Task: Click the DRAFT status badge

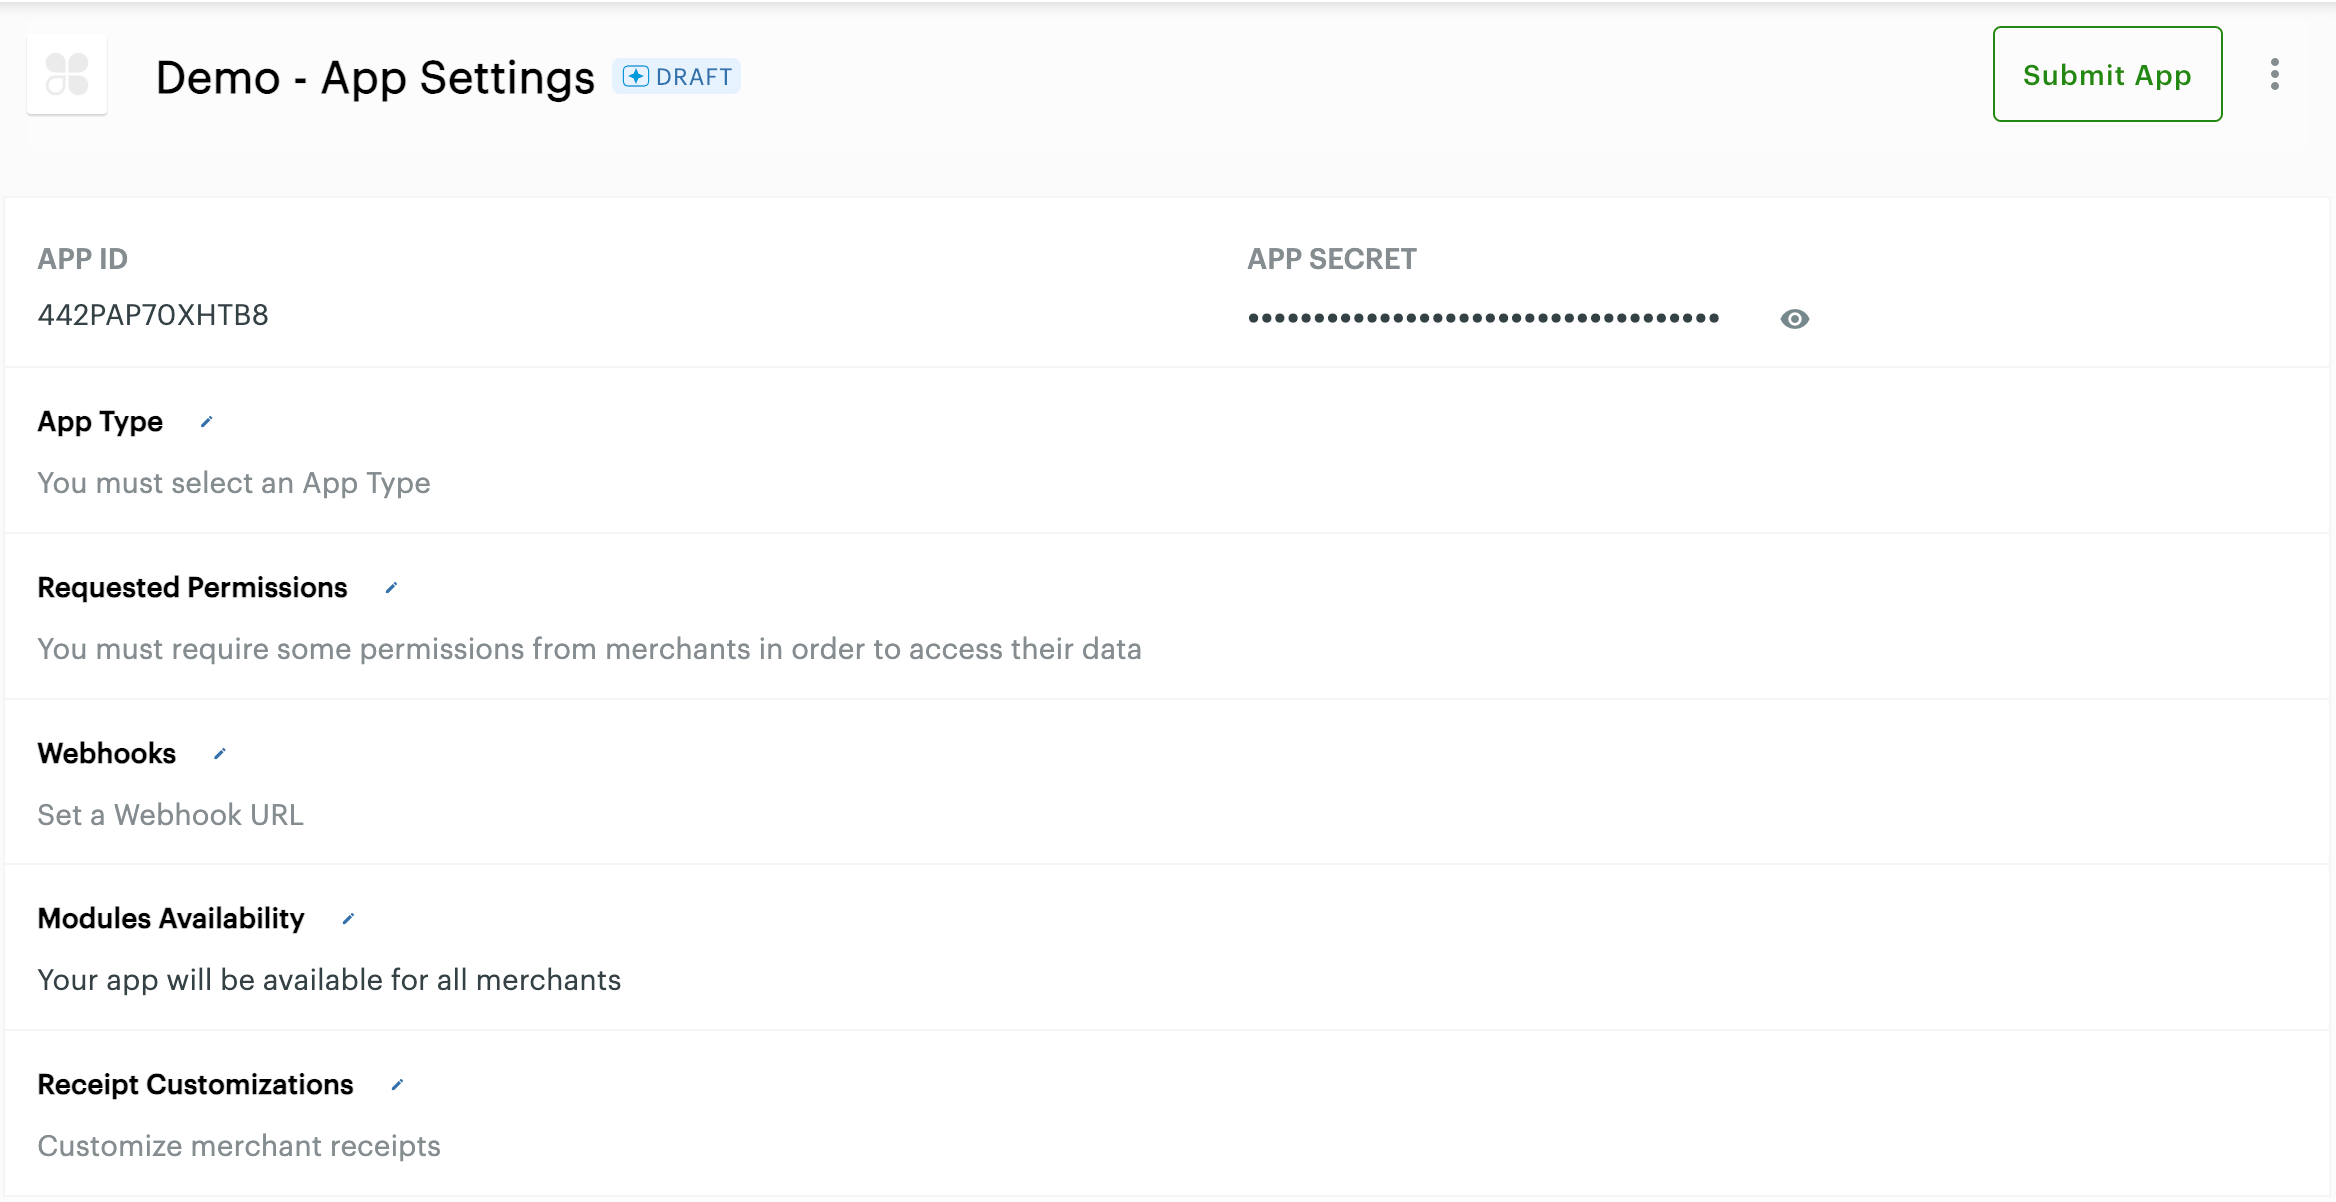Action: pos(677,76)
